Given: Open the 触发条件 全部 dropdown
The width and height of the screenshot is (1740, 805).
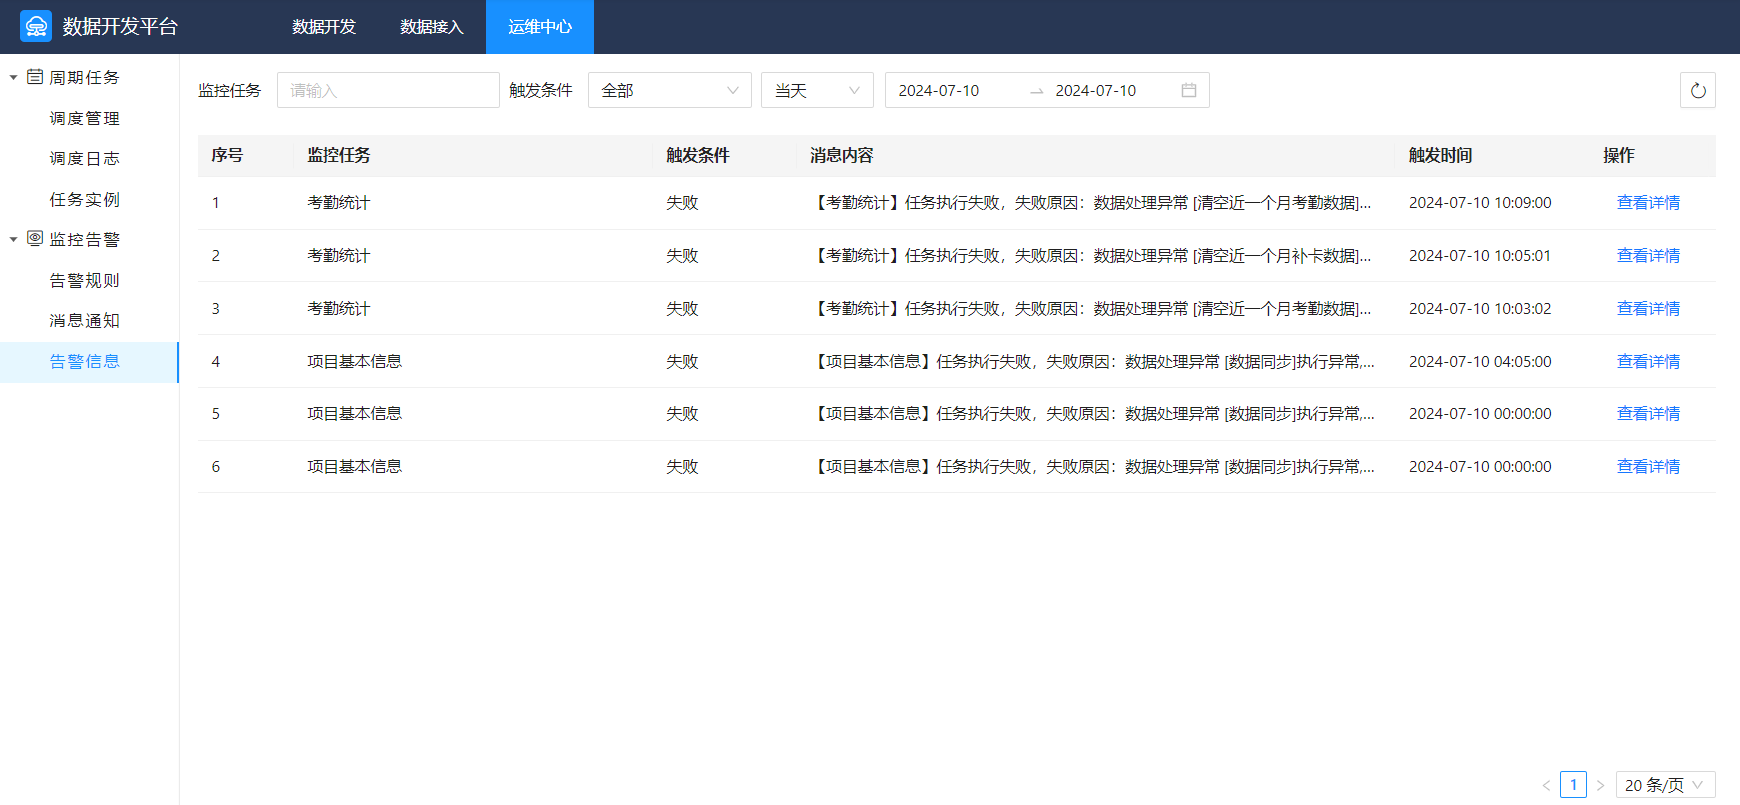Looking at the screenshot, I should point(669,91).
